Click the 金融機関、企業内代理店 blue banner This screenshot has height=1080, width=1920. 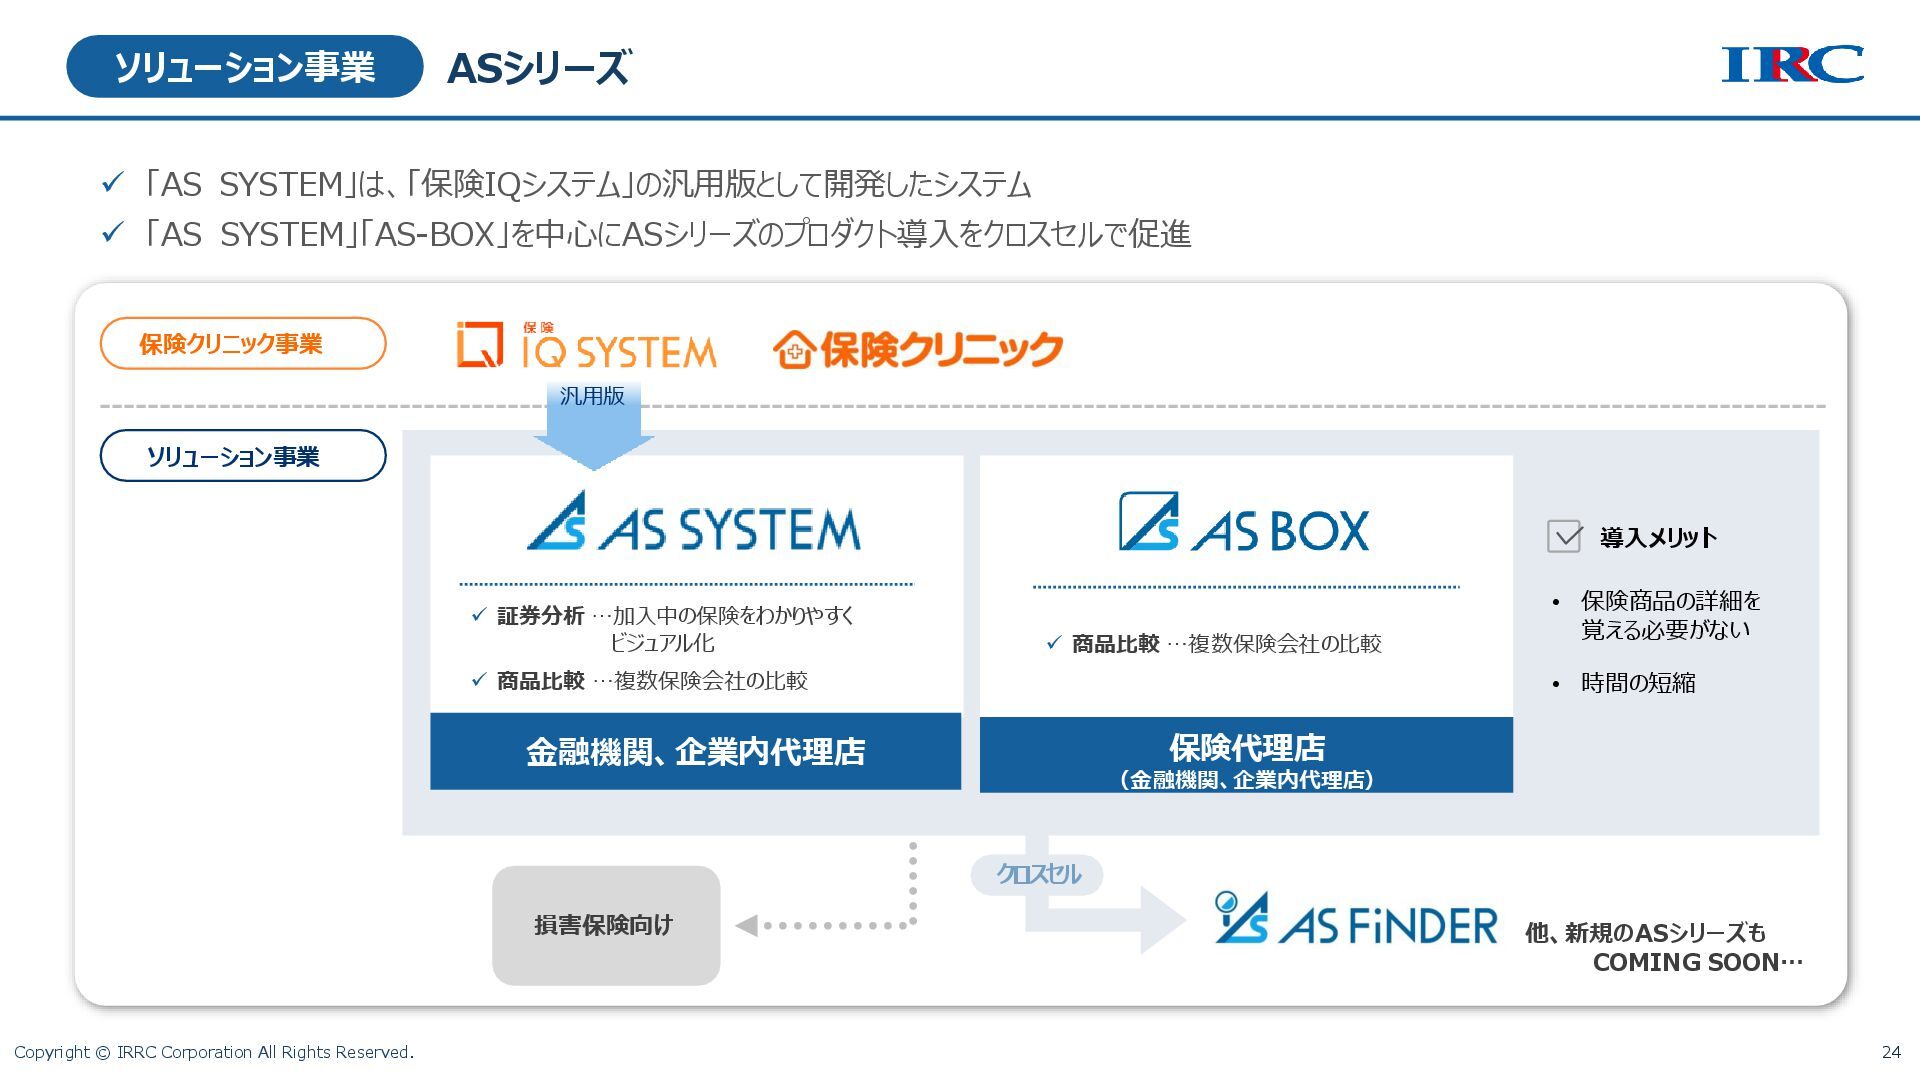tap(695, 751)
